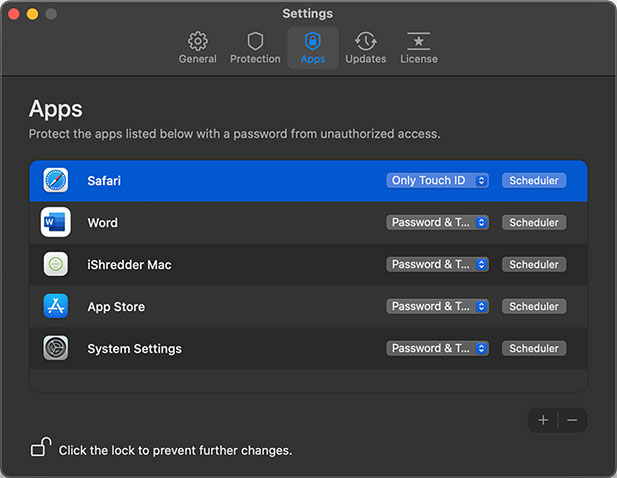Open Safari's Only Touch ID dropdown
Image resolution: width=617 pixels, height=478 pixels.
(437, 181)
